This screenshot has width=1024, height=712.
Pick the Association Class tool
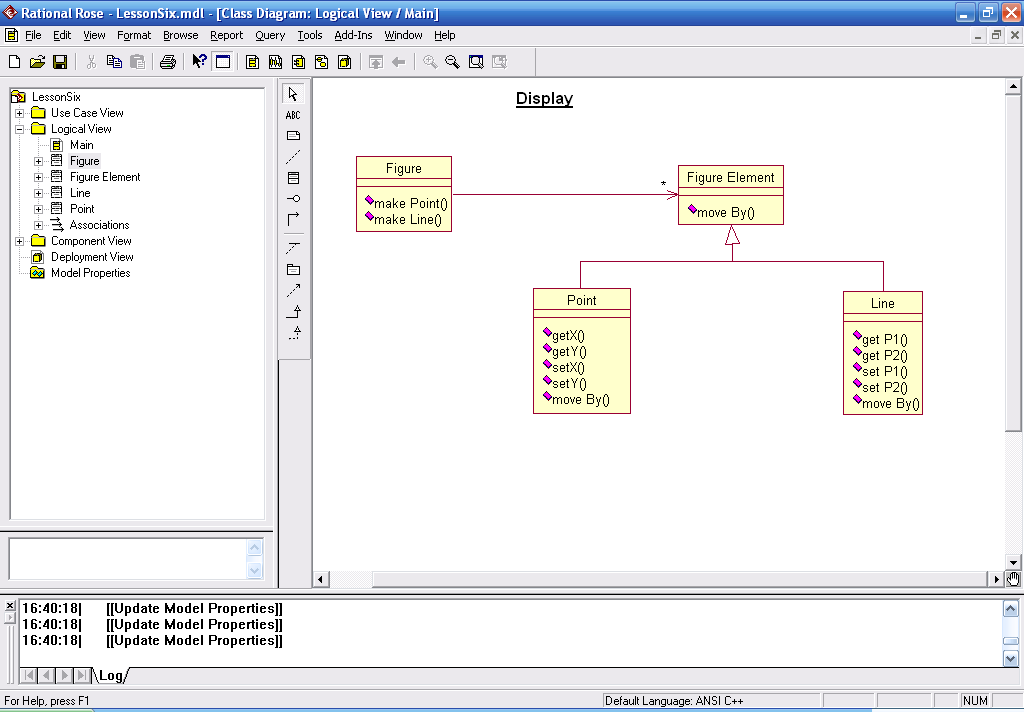coord(293,249)
